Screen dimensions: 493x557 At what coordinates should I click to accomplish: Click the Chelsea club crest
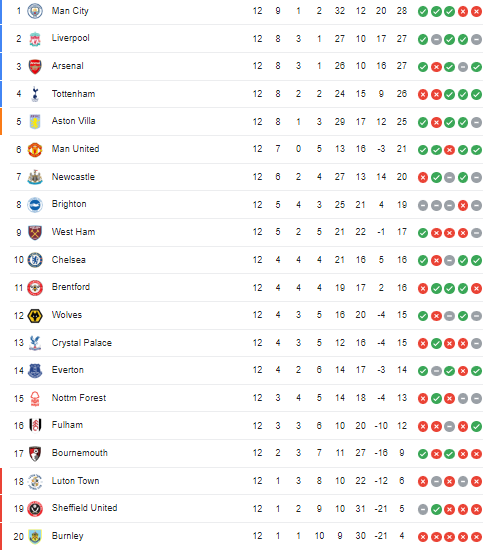click(x=35, y=260)
